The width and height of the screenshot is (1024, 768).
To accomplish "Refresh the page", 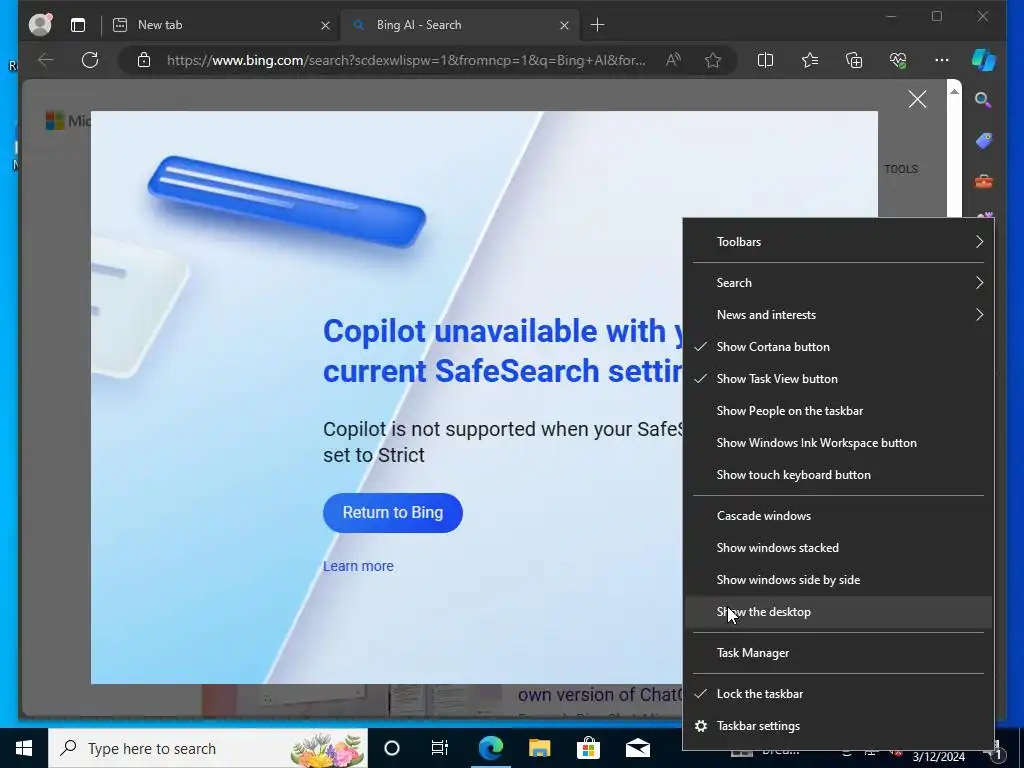I will (x=90, y=60).
